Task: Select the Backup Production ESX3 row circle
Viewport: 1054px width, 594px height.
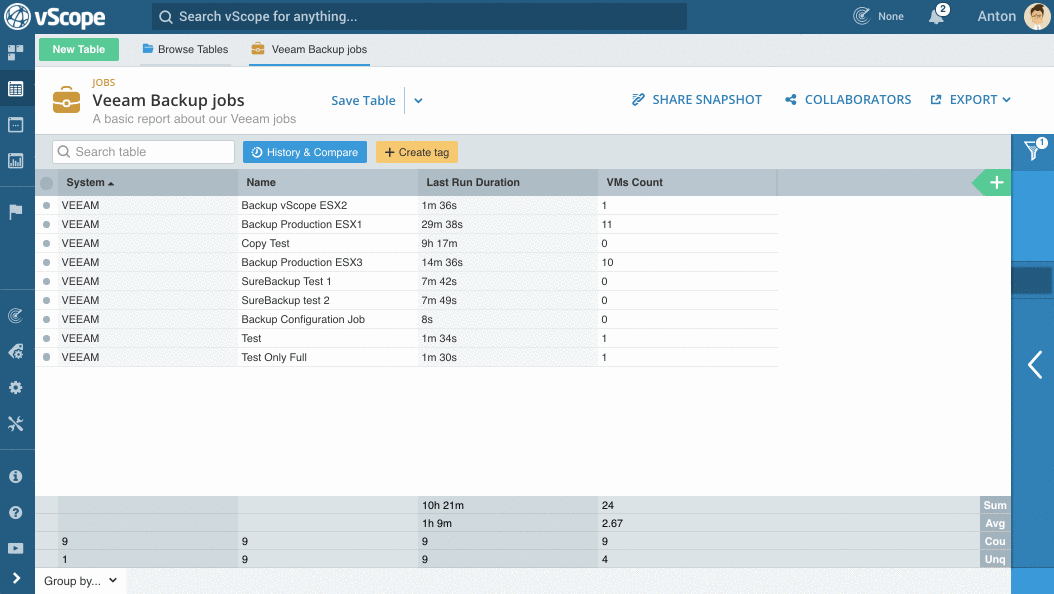Action: (x=46, y=262)
